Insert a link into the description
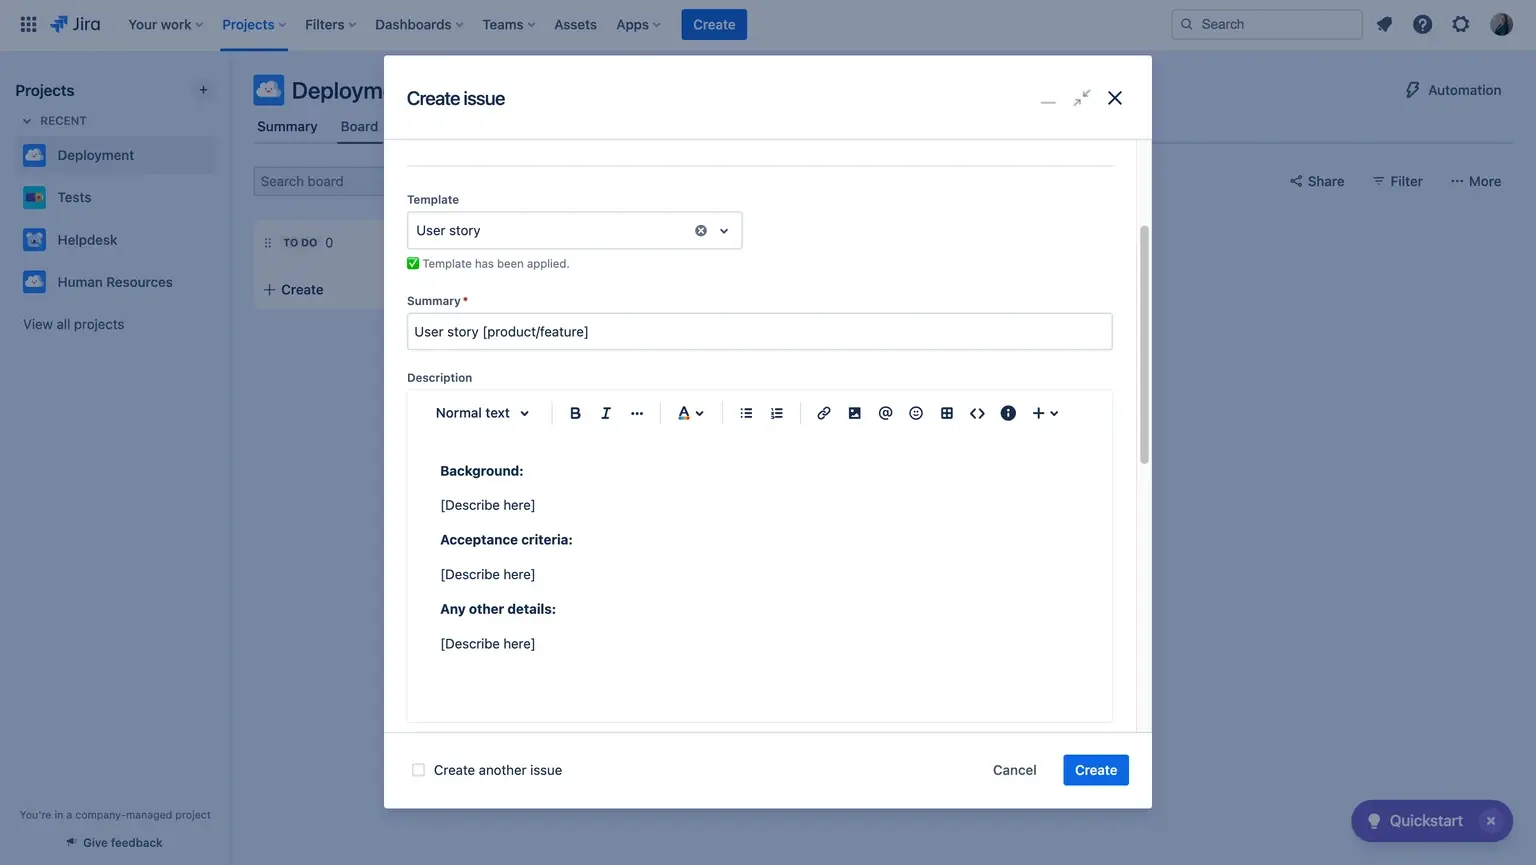 tap(823, 412)
